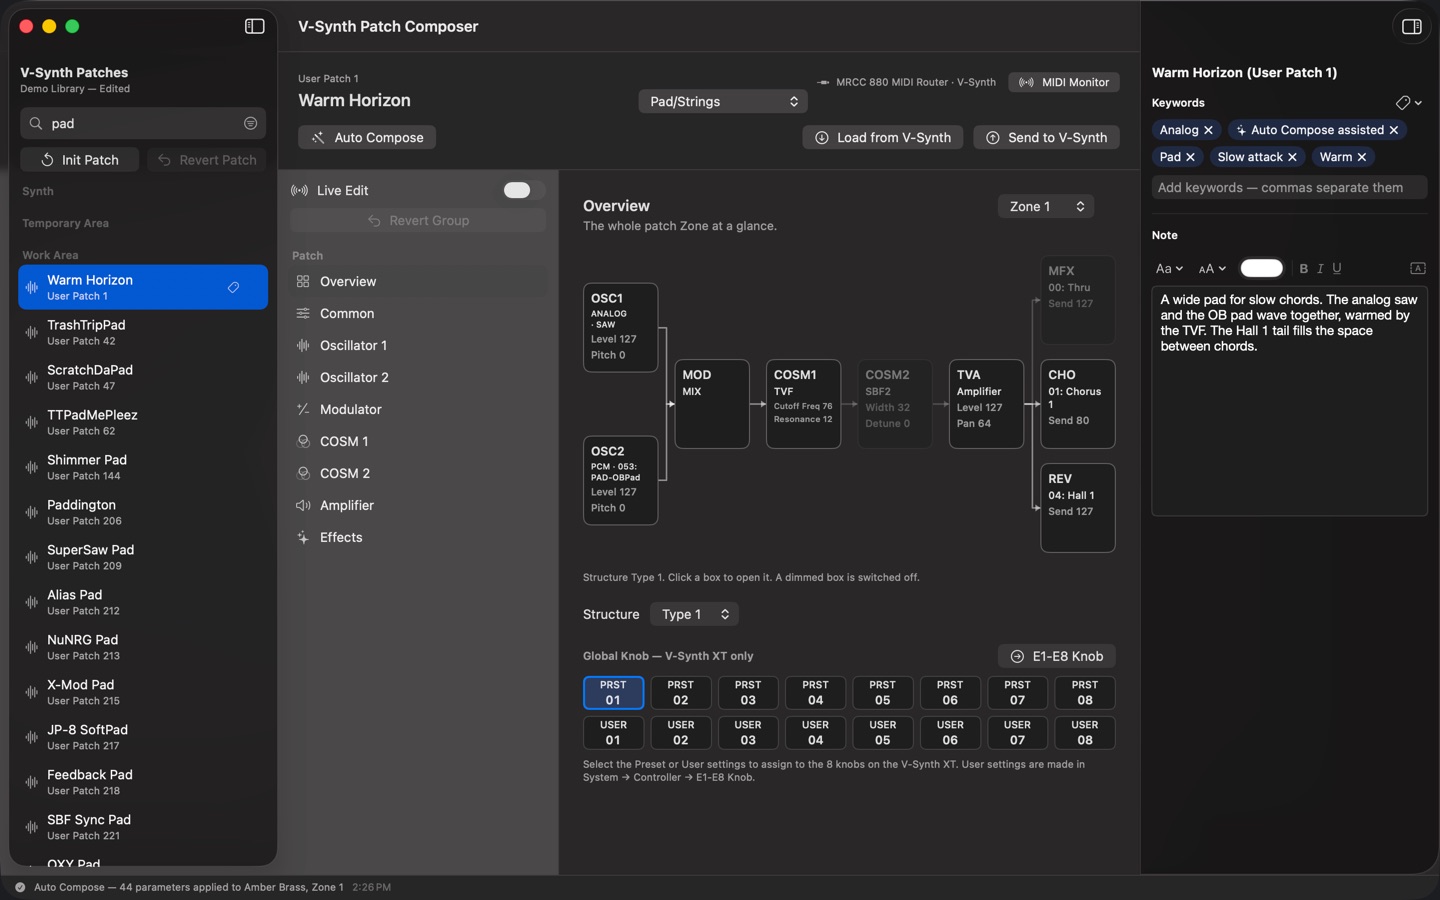Open the Keywords tag menu dropdown
The image size is (1440, 900).
(1409, 103)
